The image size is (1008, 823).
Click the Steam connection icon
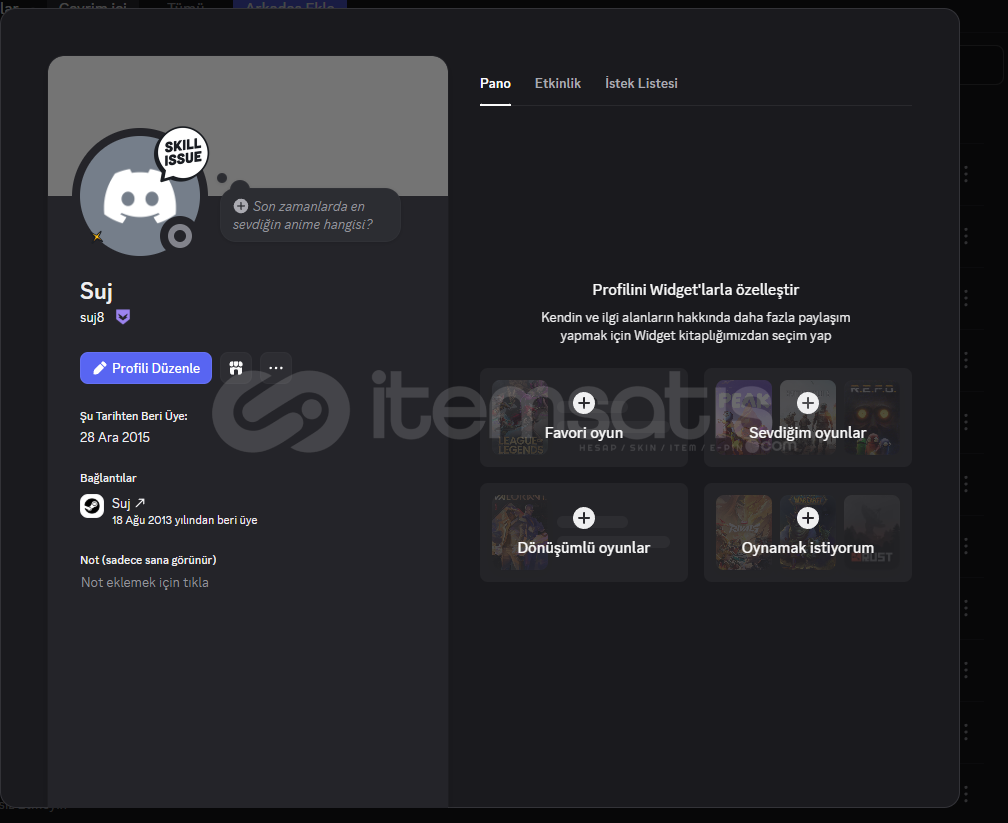(x=92, y=506)
